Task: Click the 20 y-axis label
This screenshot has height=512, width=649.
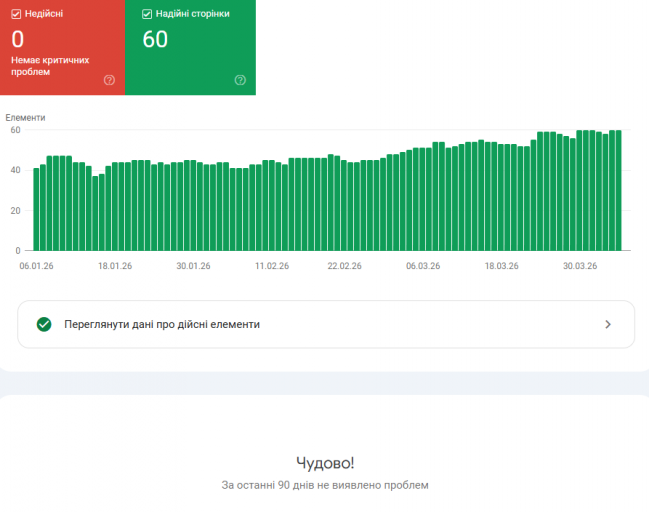Action: (x=15, y=211)
